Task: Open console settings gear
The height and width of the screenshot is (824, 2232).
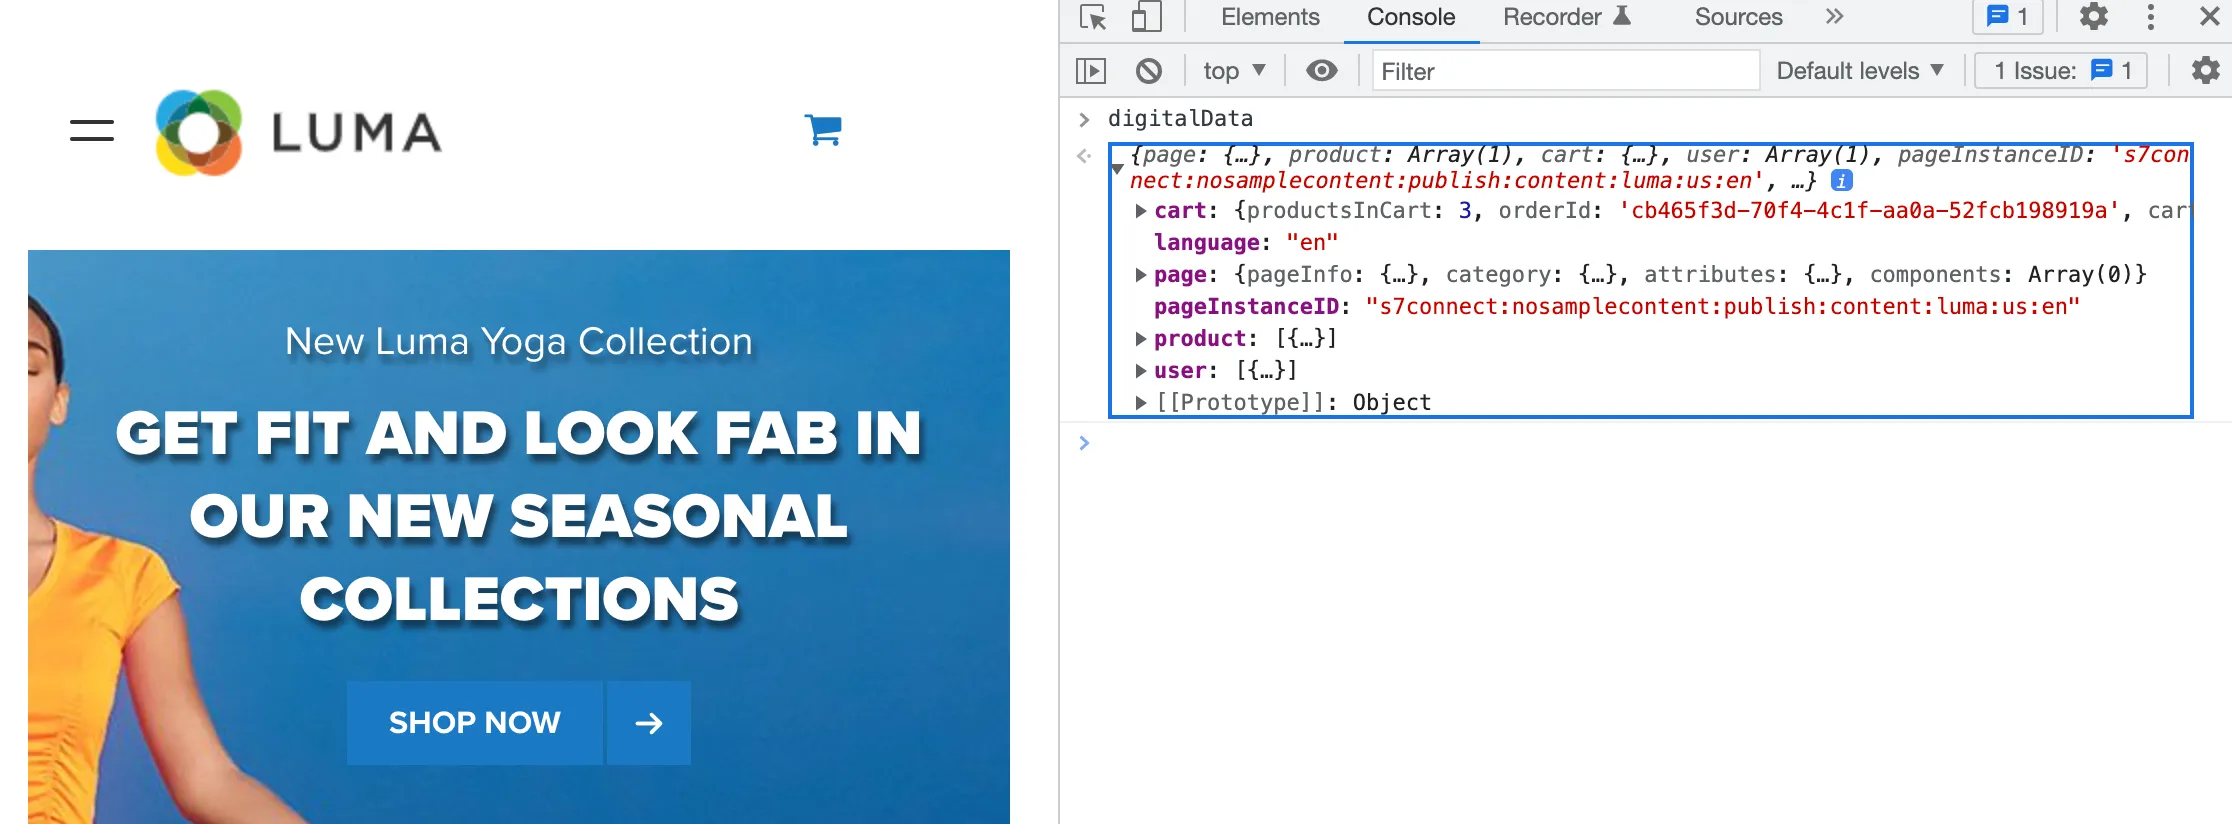Action: [2205, 71]
